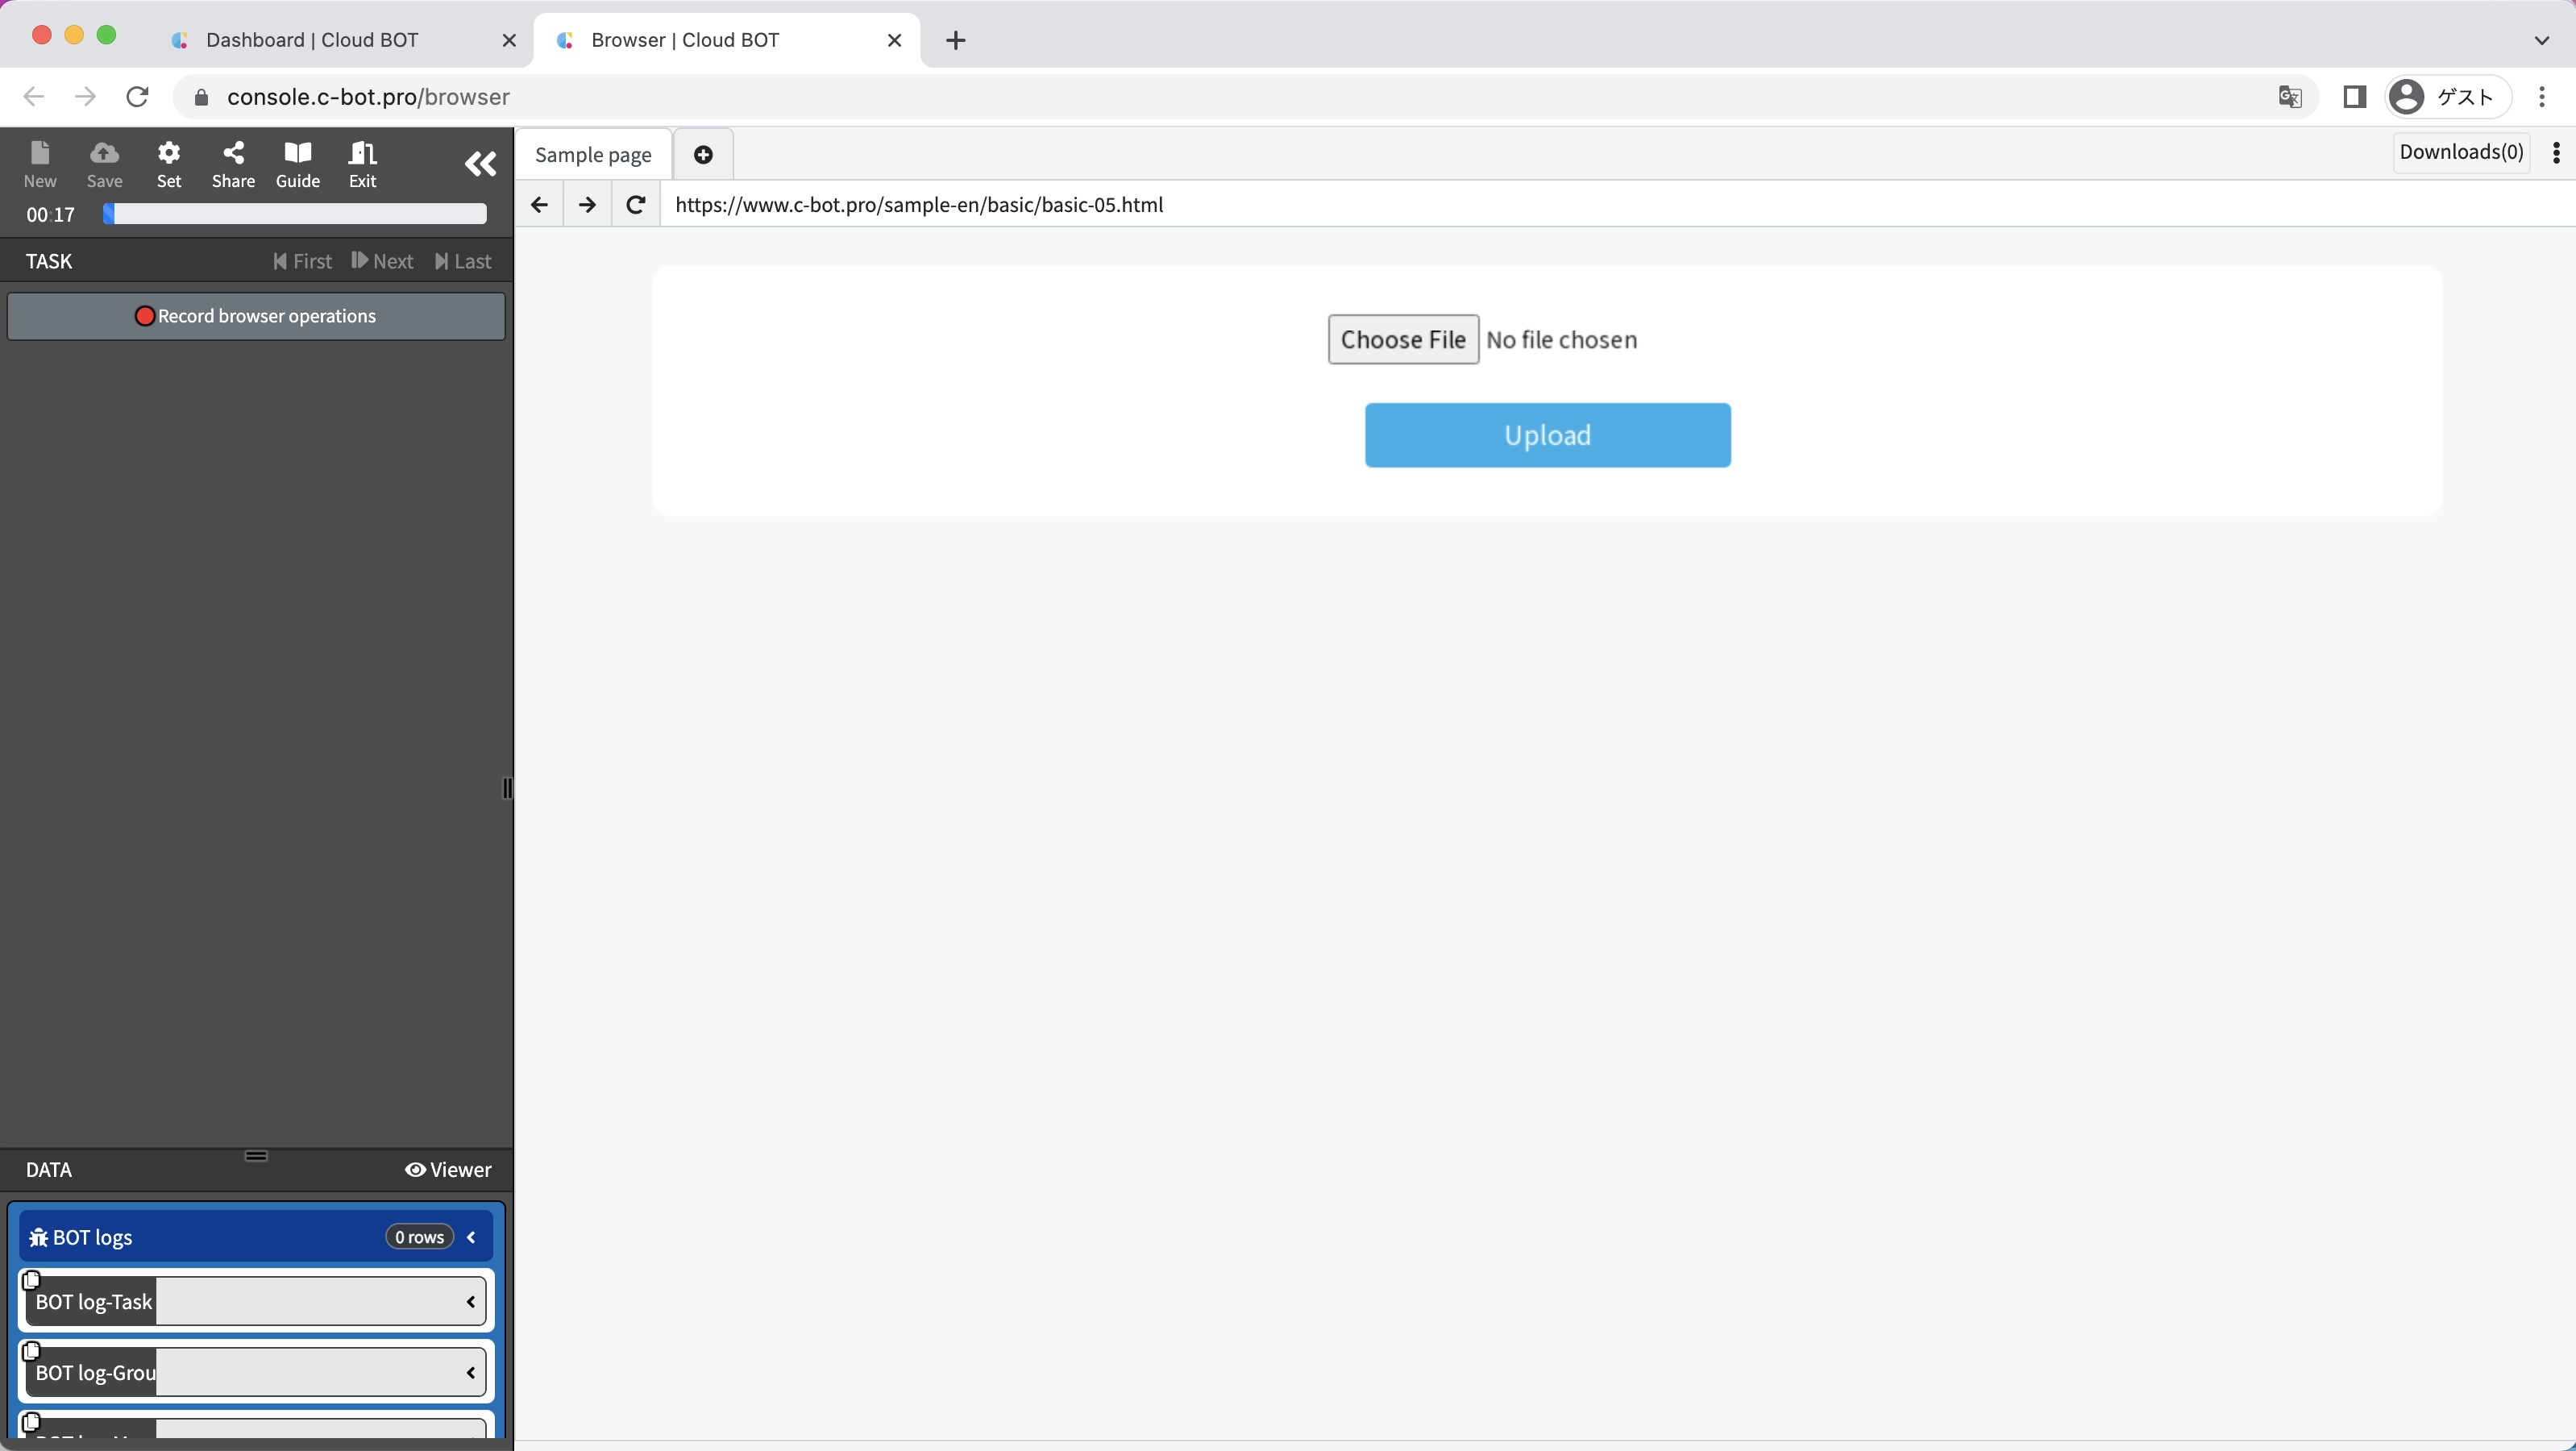The image size is (2576, 1451).
Task: Select the Sample page tab
Action: pos(593,154)
